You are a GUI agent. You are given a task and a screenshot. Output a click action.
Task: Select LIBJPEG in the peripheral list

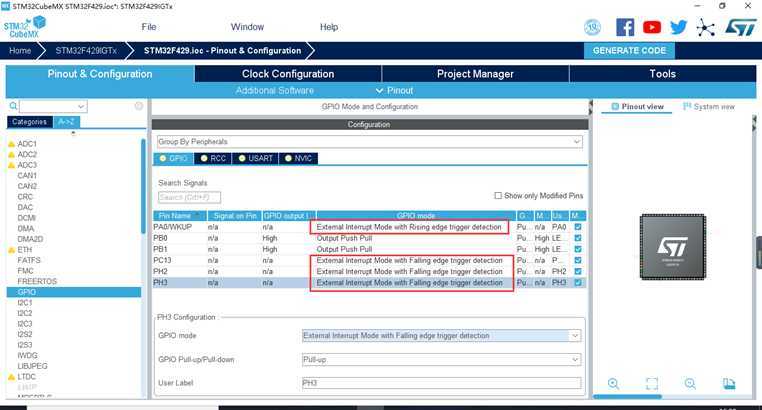click(32, 366)
